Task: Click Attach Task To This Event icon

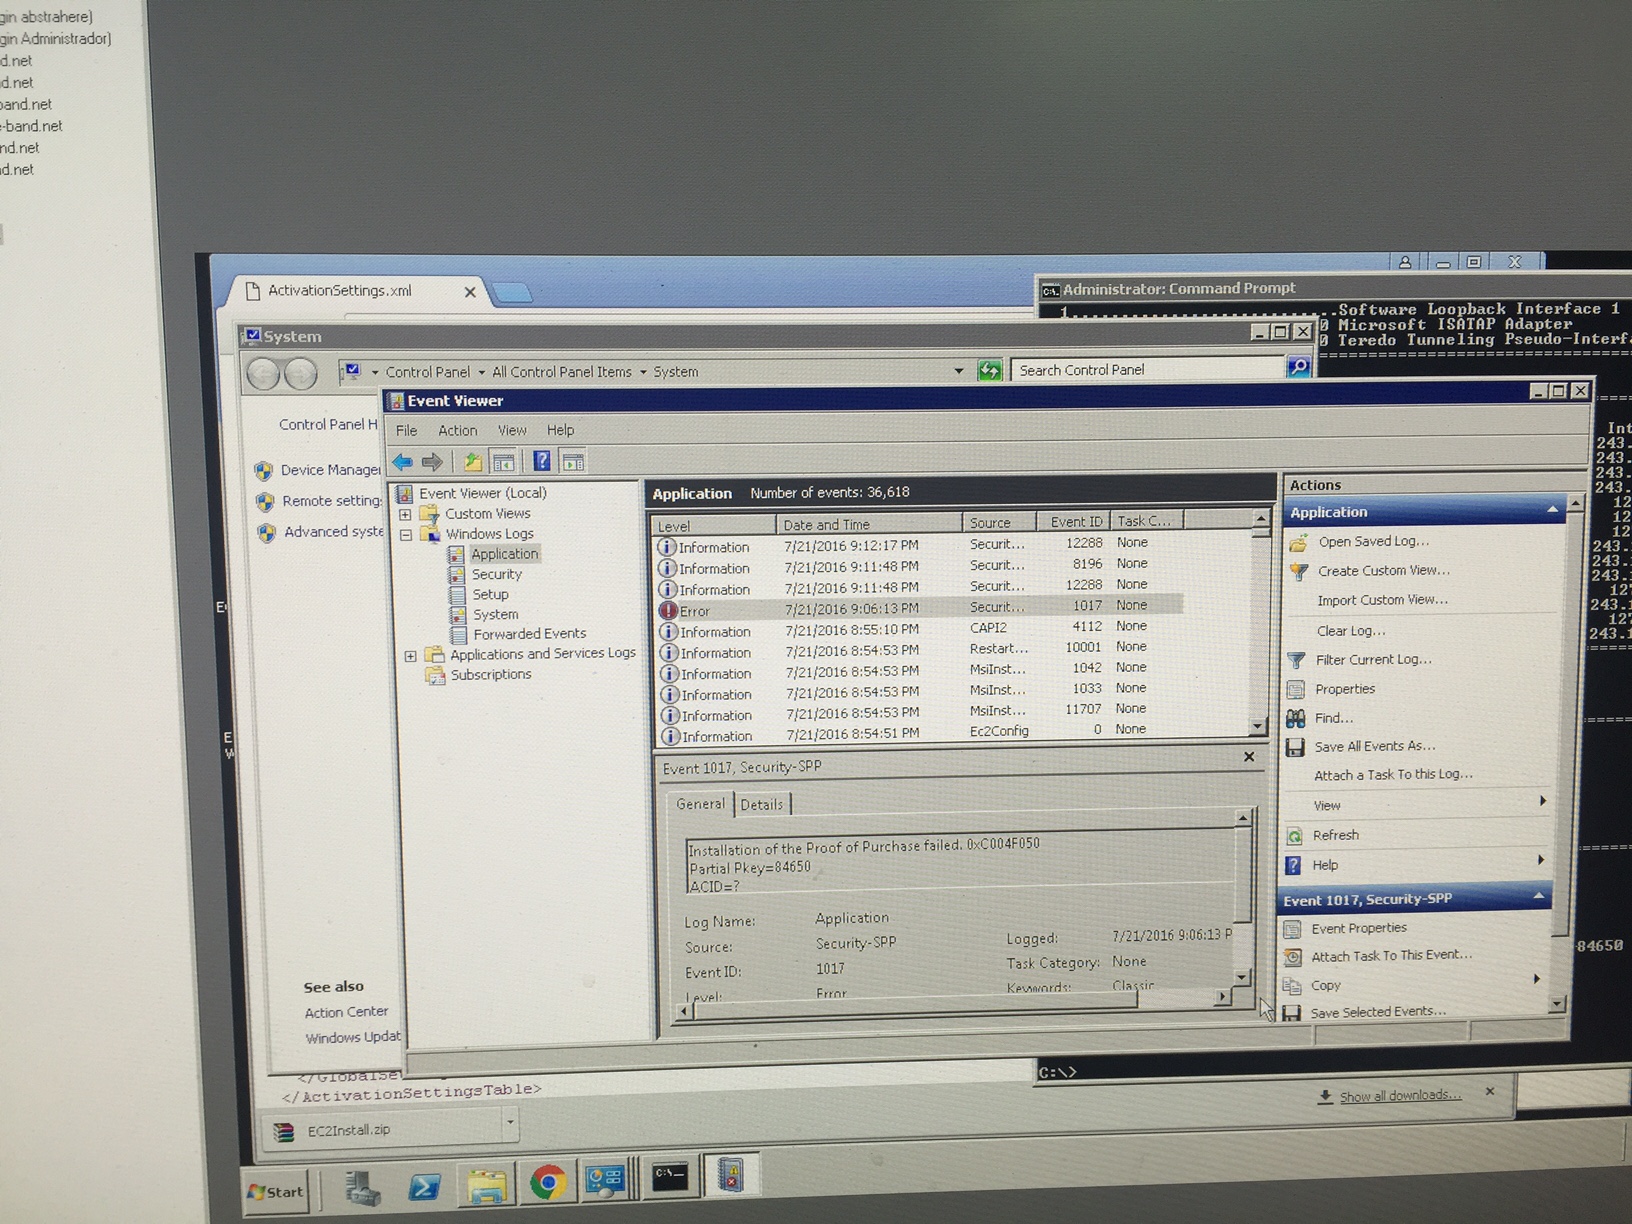Action: coord(1292,957)
